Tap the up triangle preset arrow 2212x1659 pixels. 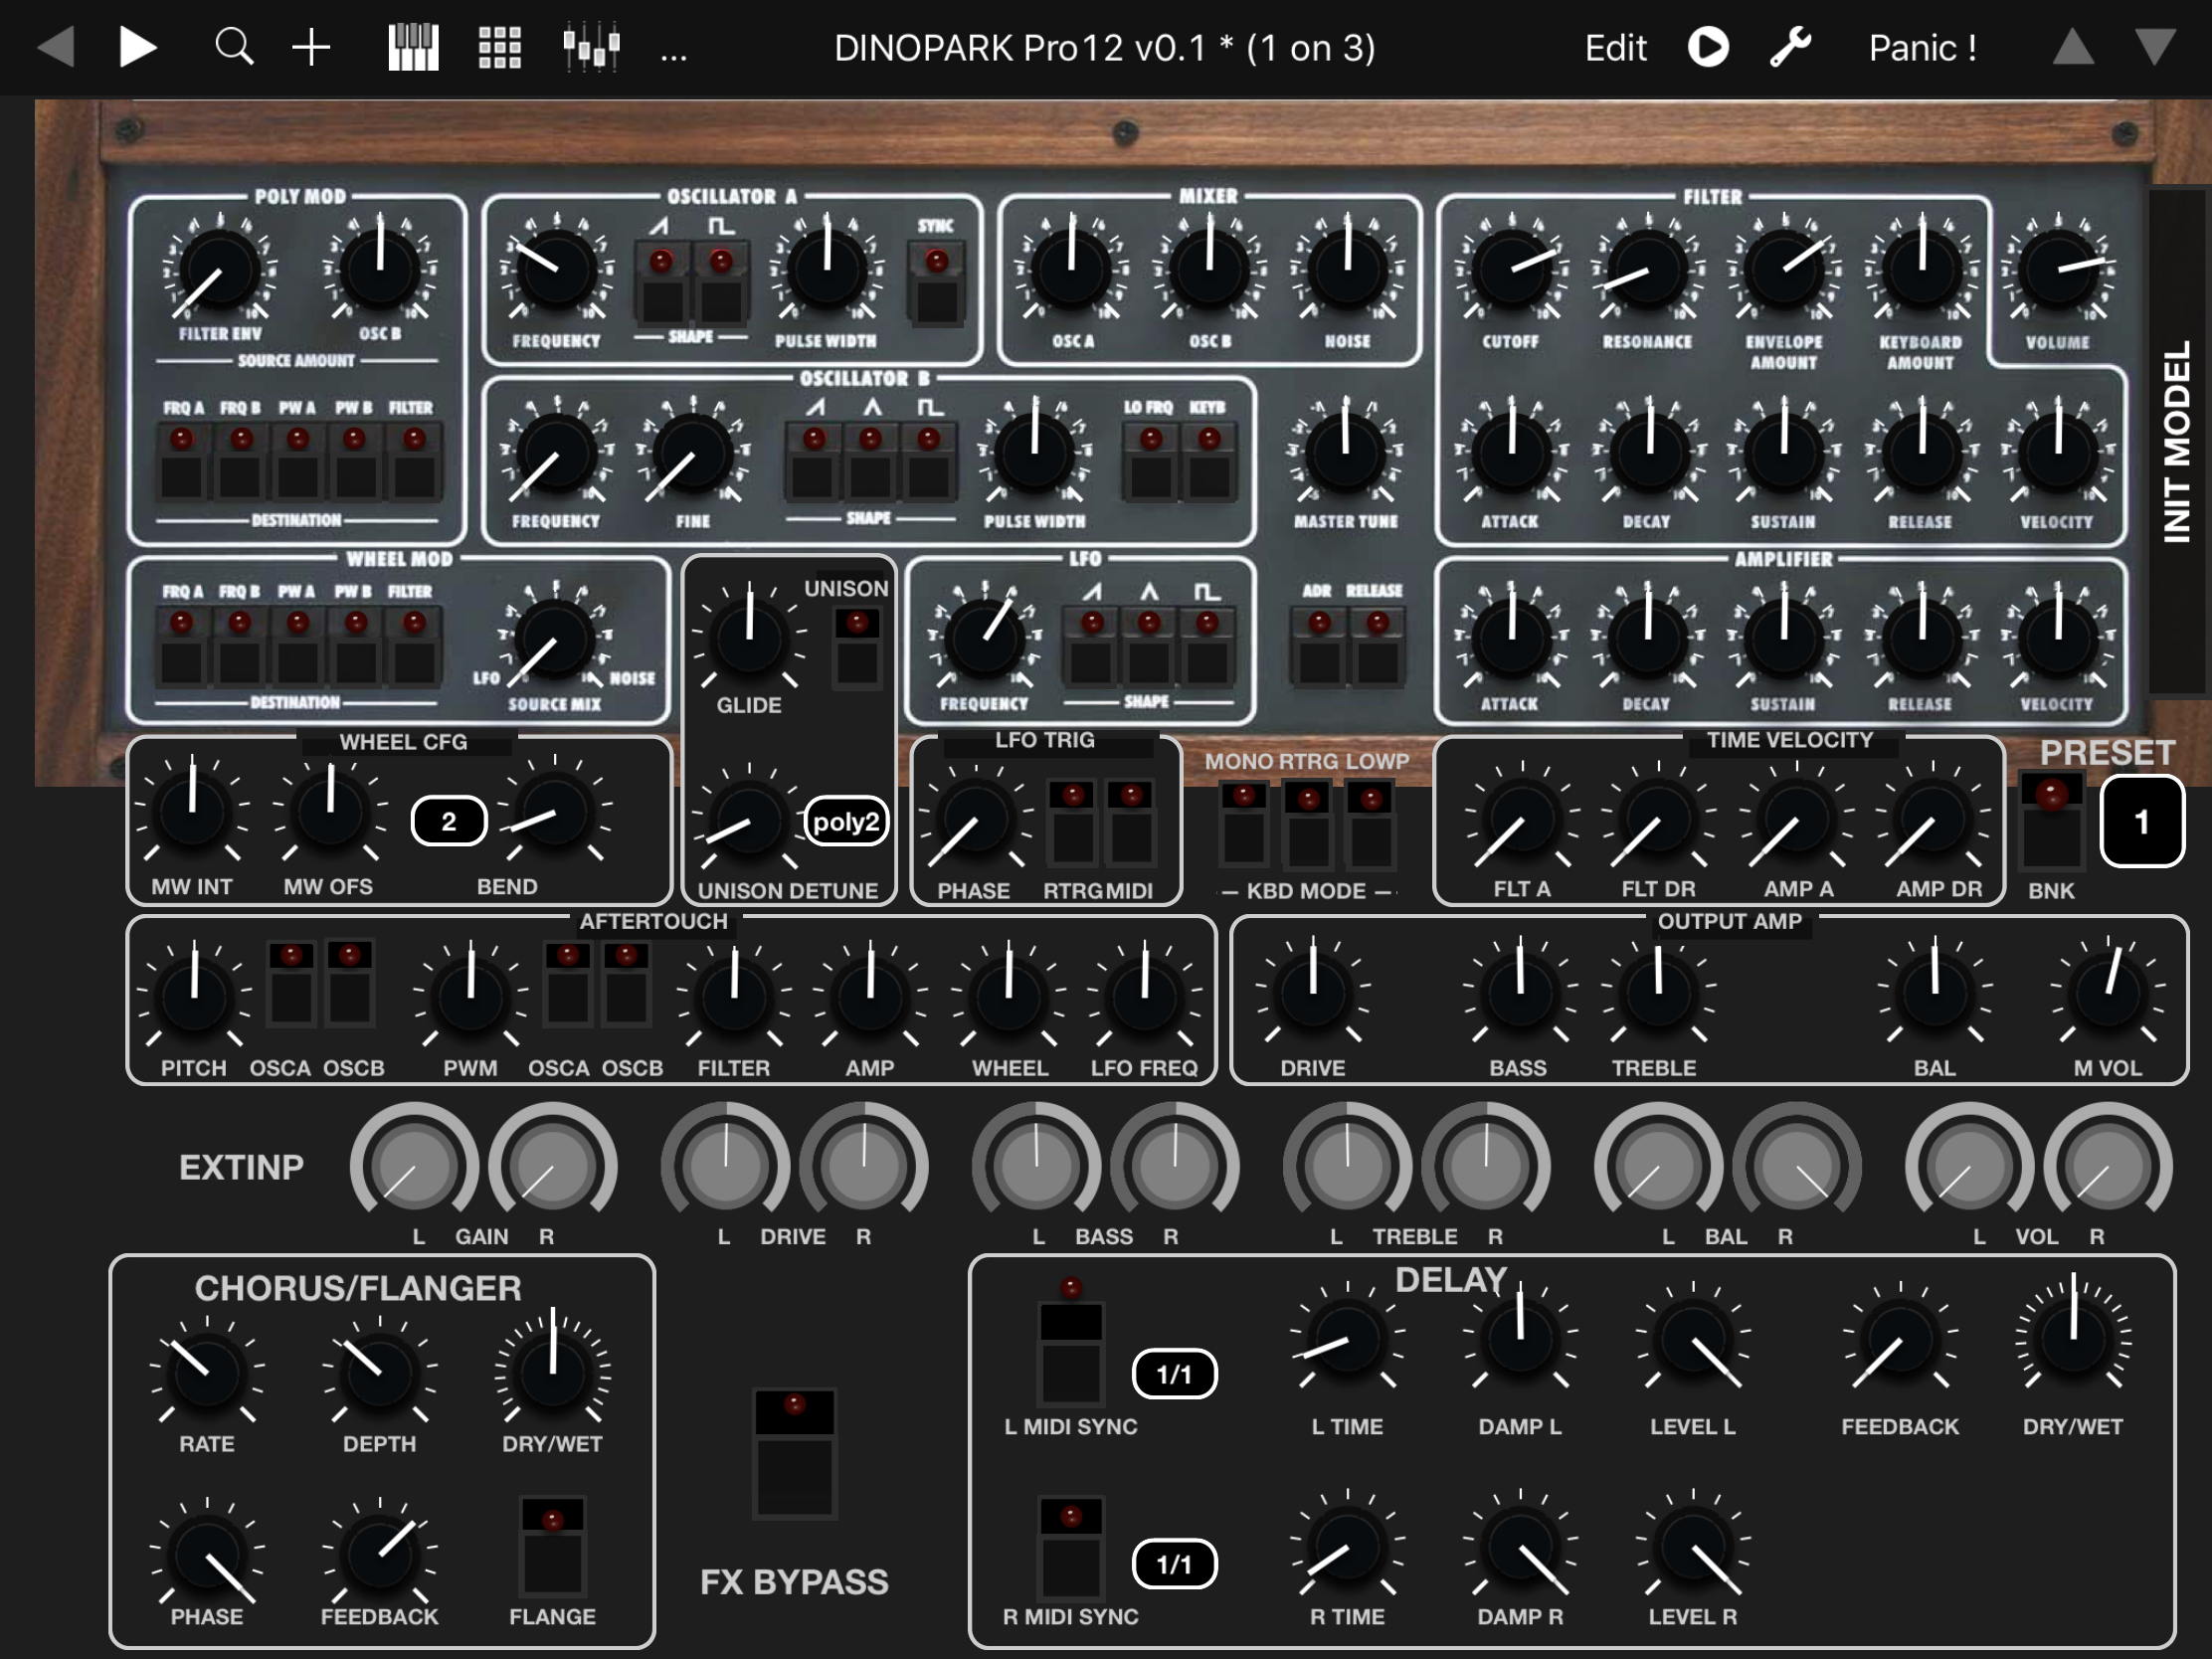click(2073, 47)
